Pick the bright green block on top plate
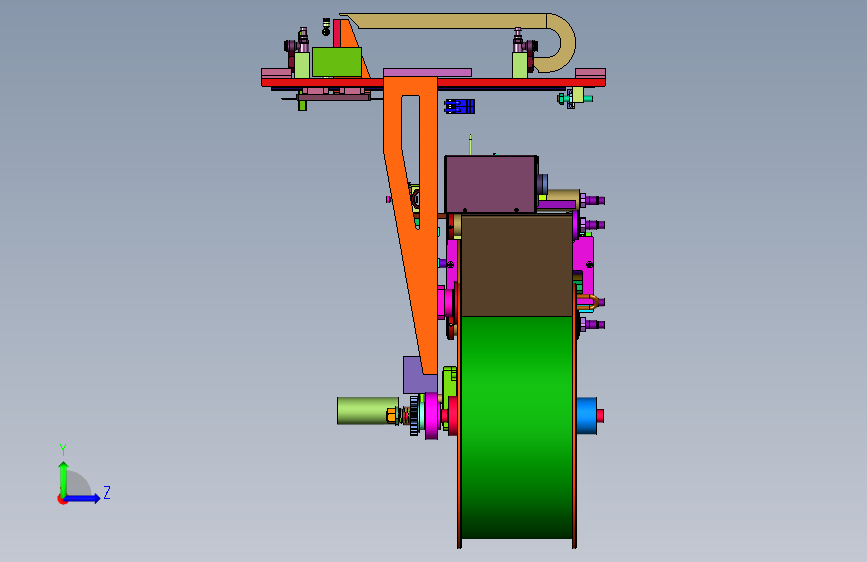This screenshot has height=562, width=867. click(x=337, y=62)
